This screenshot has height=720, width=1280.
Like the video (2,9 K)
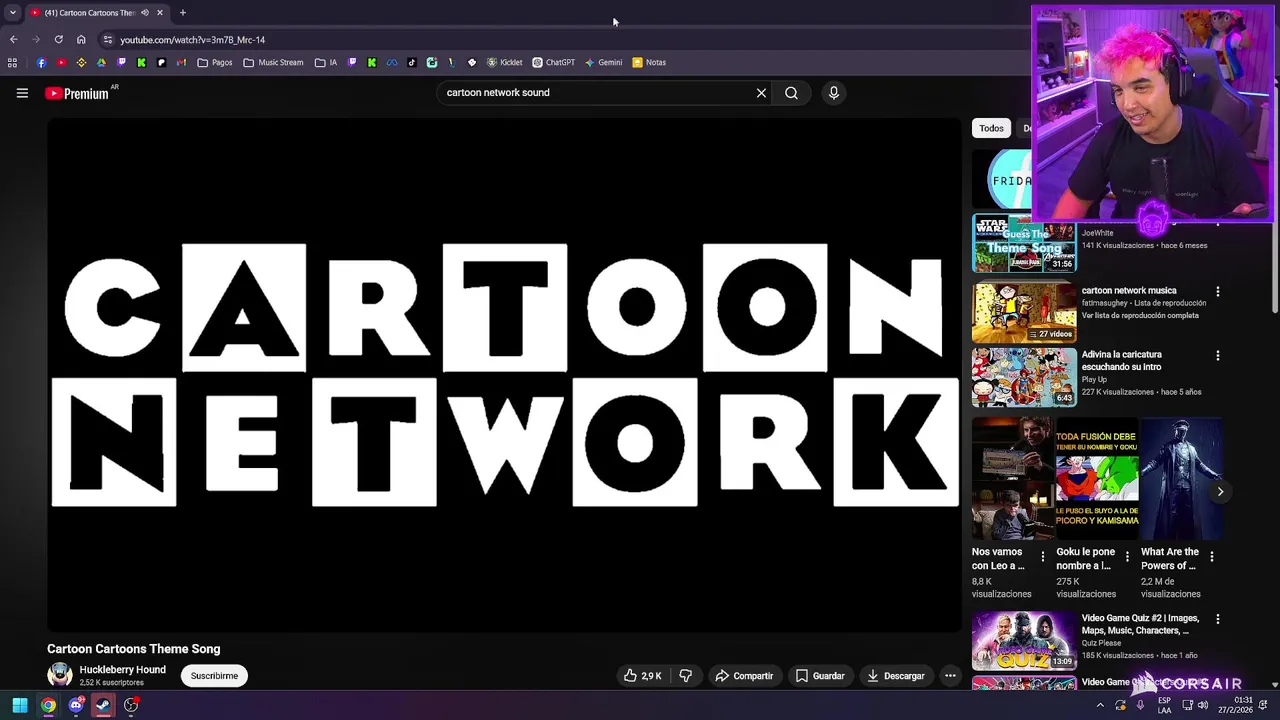643,676
